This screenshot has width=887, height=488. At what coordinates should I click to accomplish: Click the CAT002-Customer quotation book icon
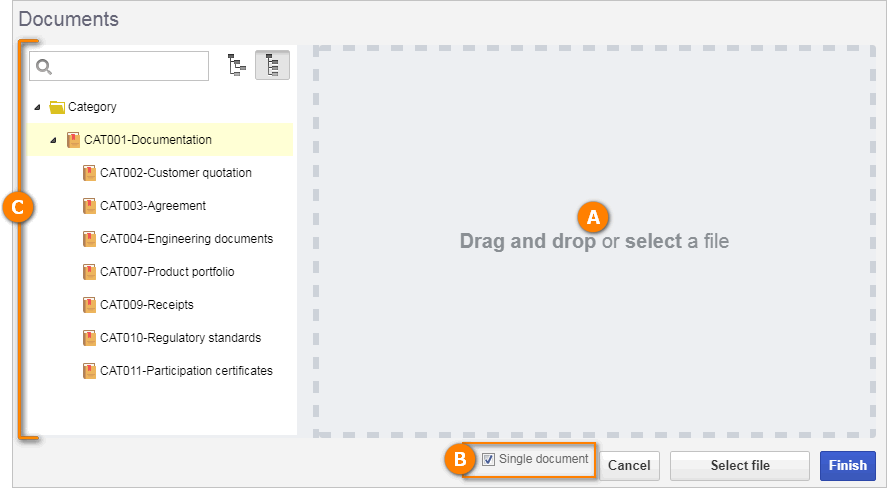pyautogui.click(x=89, y=173)
